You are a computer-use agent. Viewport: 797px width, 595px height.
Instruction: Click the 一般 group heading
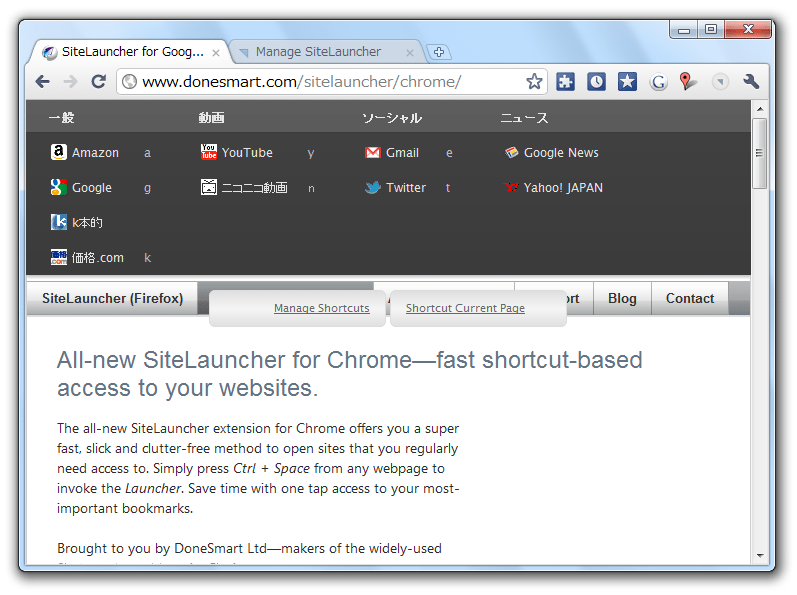tap(62, 118)
